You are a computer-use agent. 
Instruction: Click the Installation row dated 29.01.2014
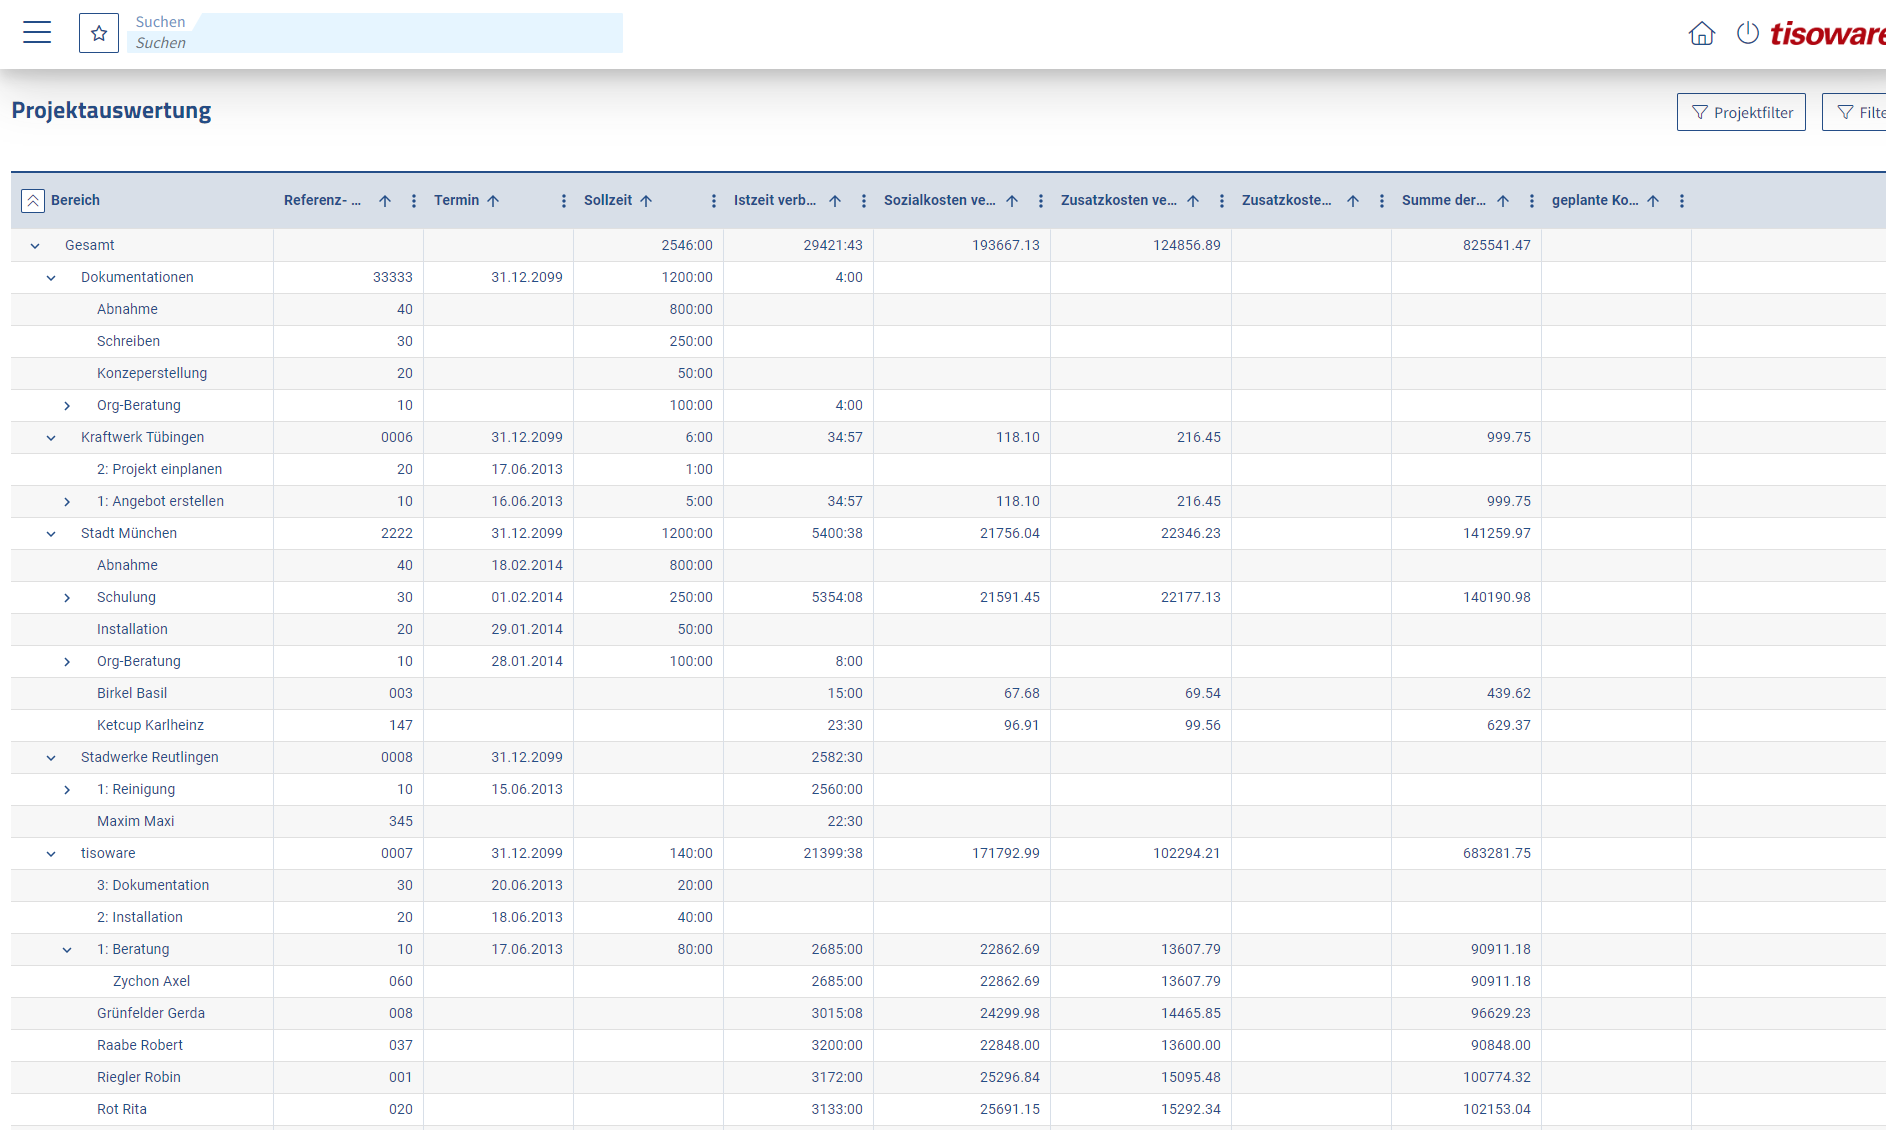coord(948,630)
